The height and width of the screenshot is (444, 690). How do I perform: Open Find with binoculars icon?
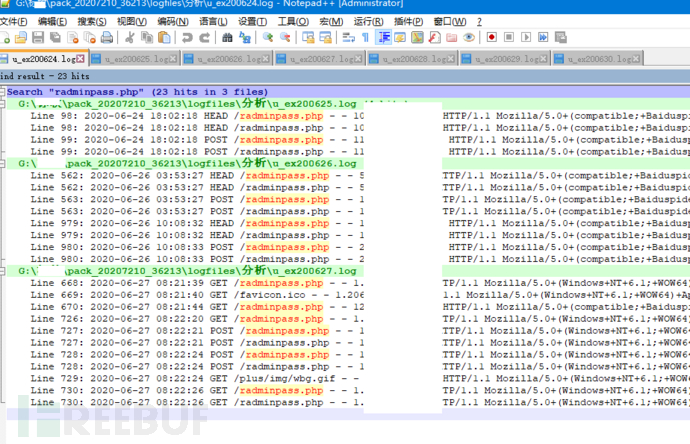(x=227, y=38)
